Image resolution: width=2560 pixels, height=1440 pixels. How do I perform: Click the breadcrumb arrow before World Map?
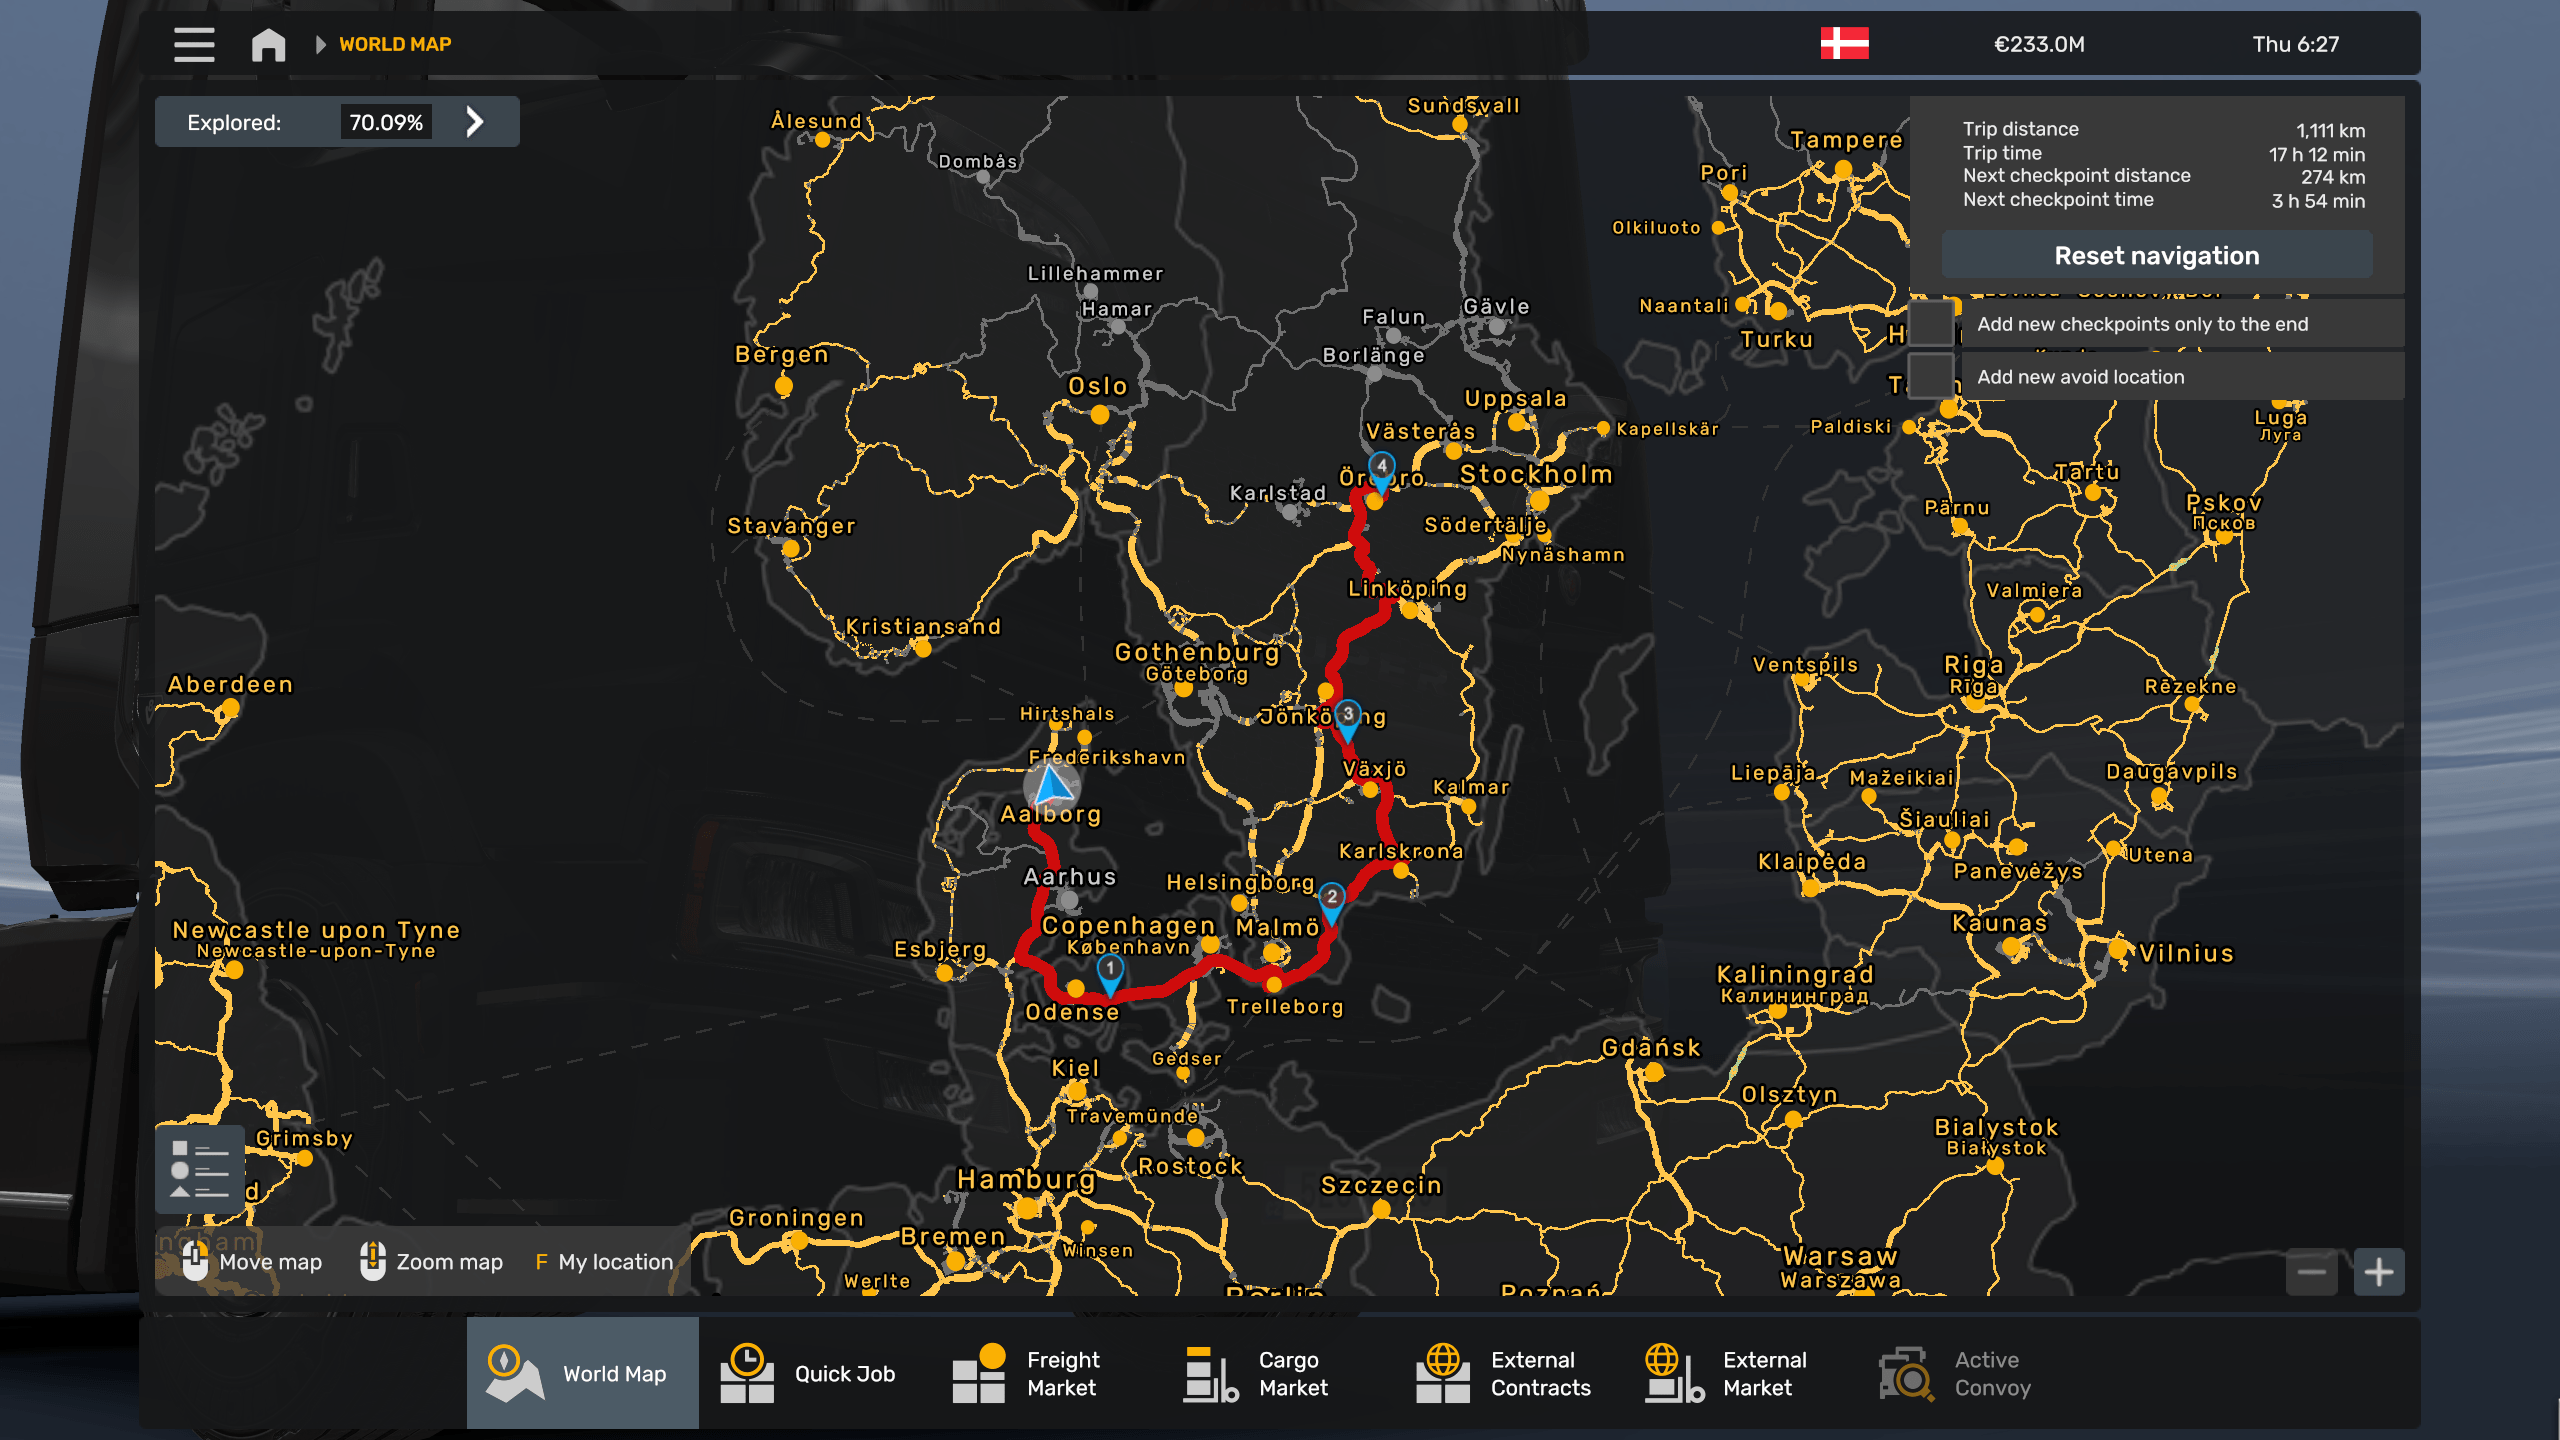pos(320,44)
